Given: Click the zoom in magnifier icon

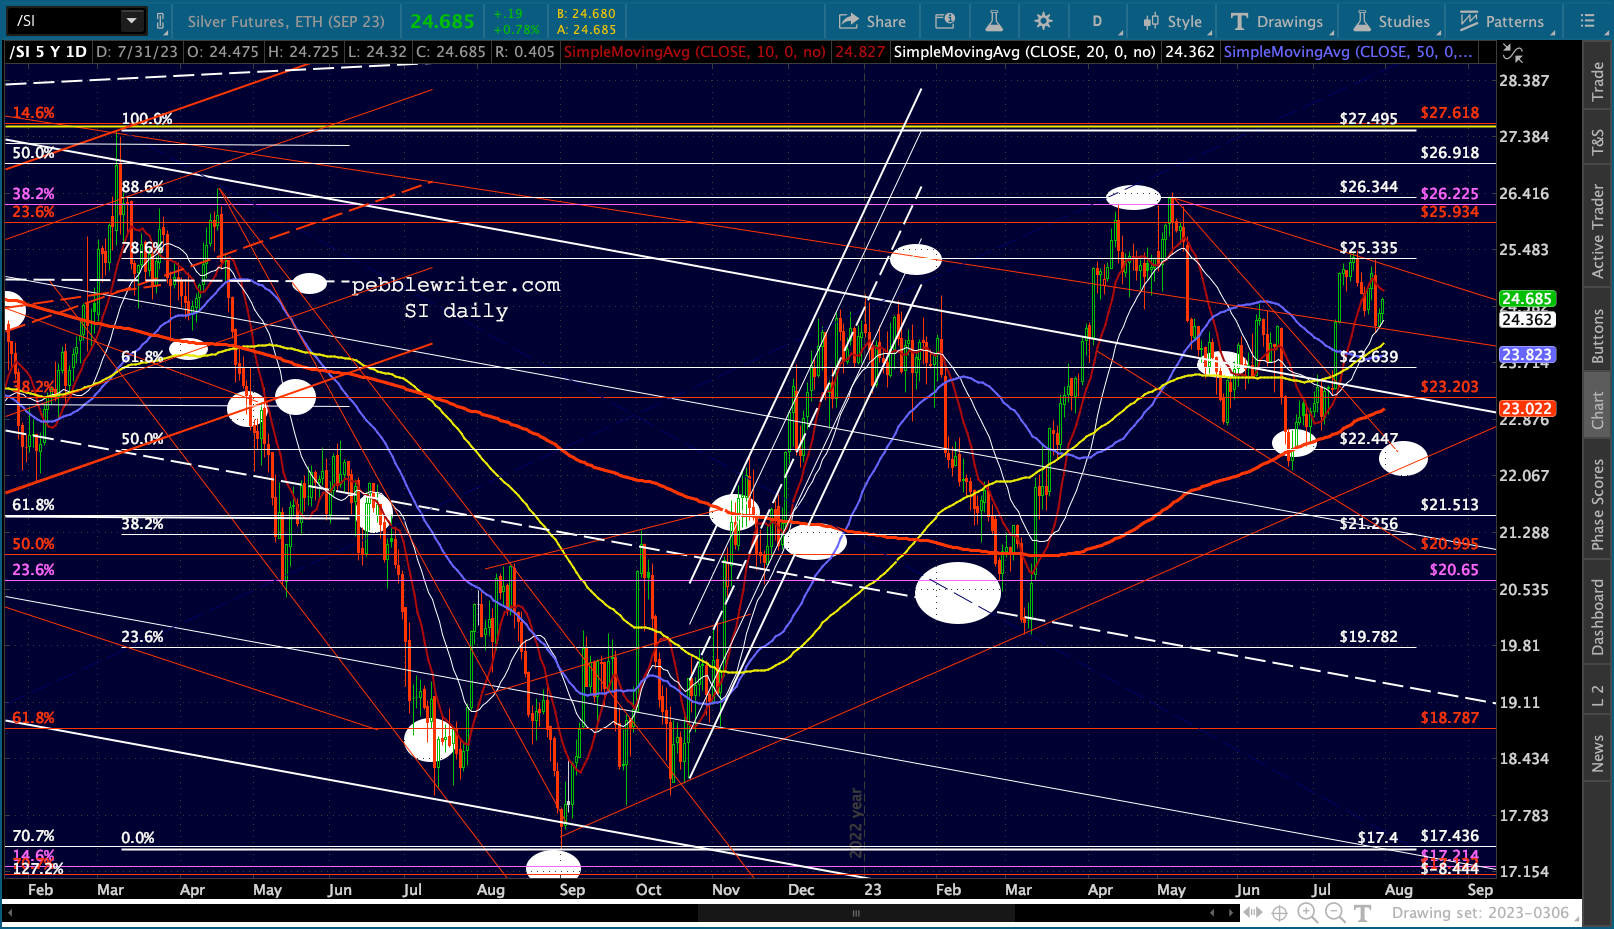Looking at the screenshot, I should click(1307, 912).
